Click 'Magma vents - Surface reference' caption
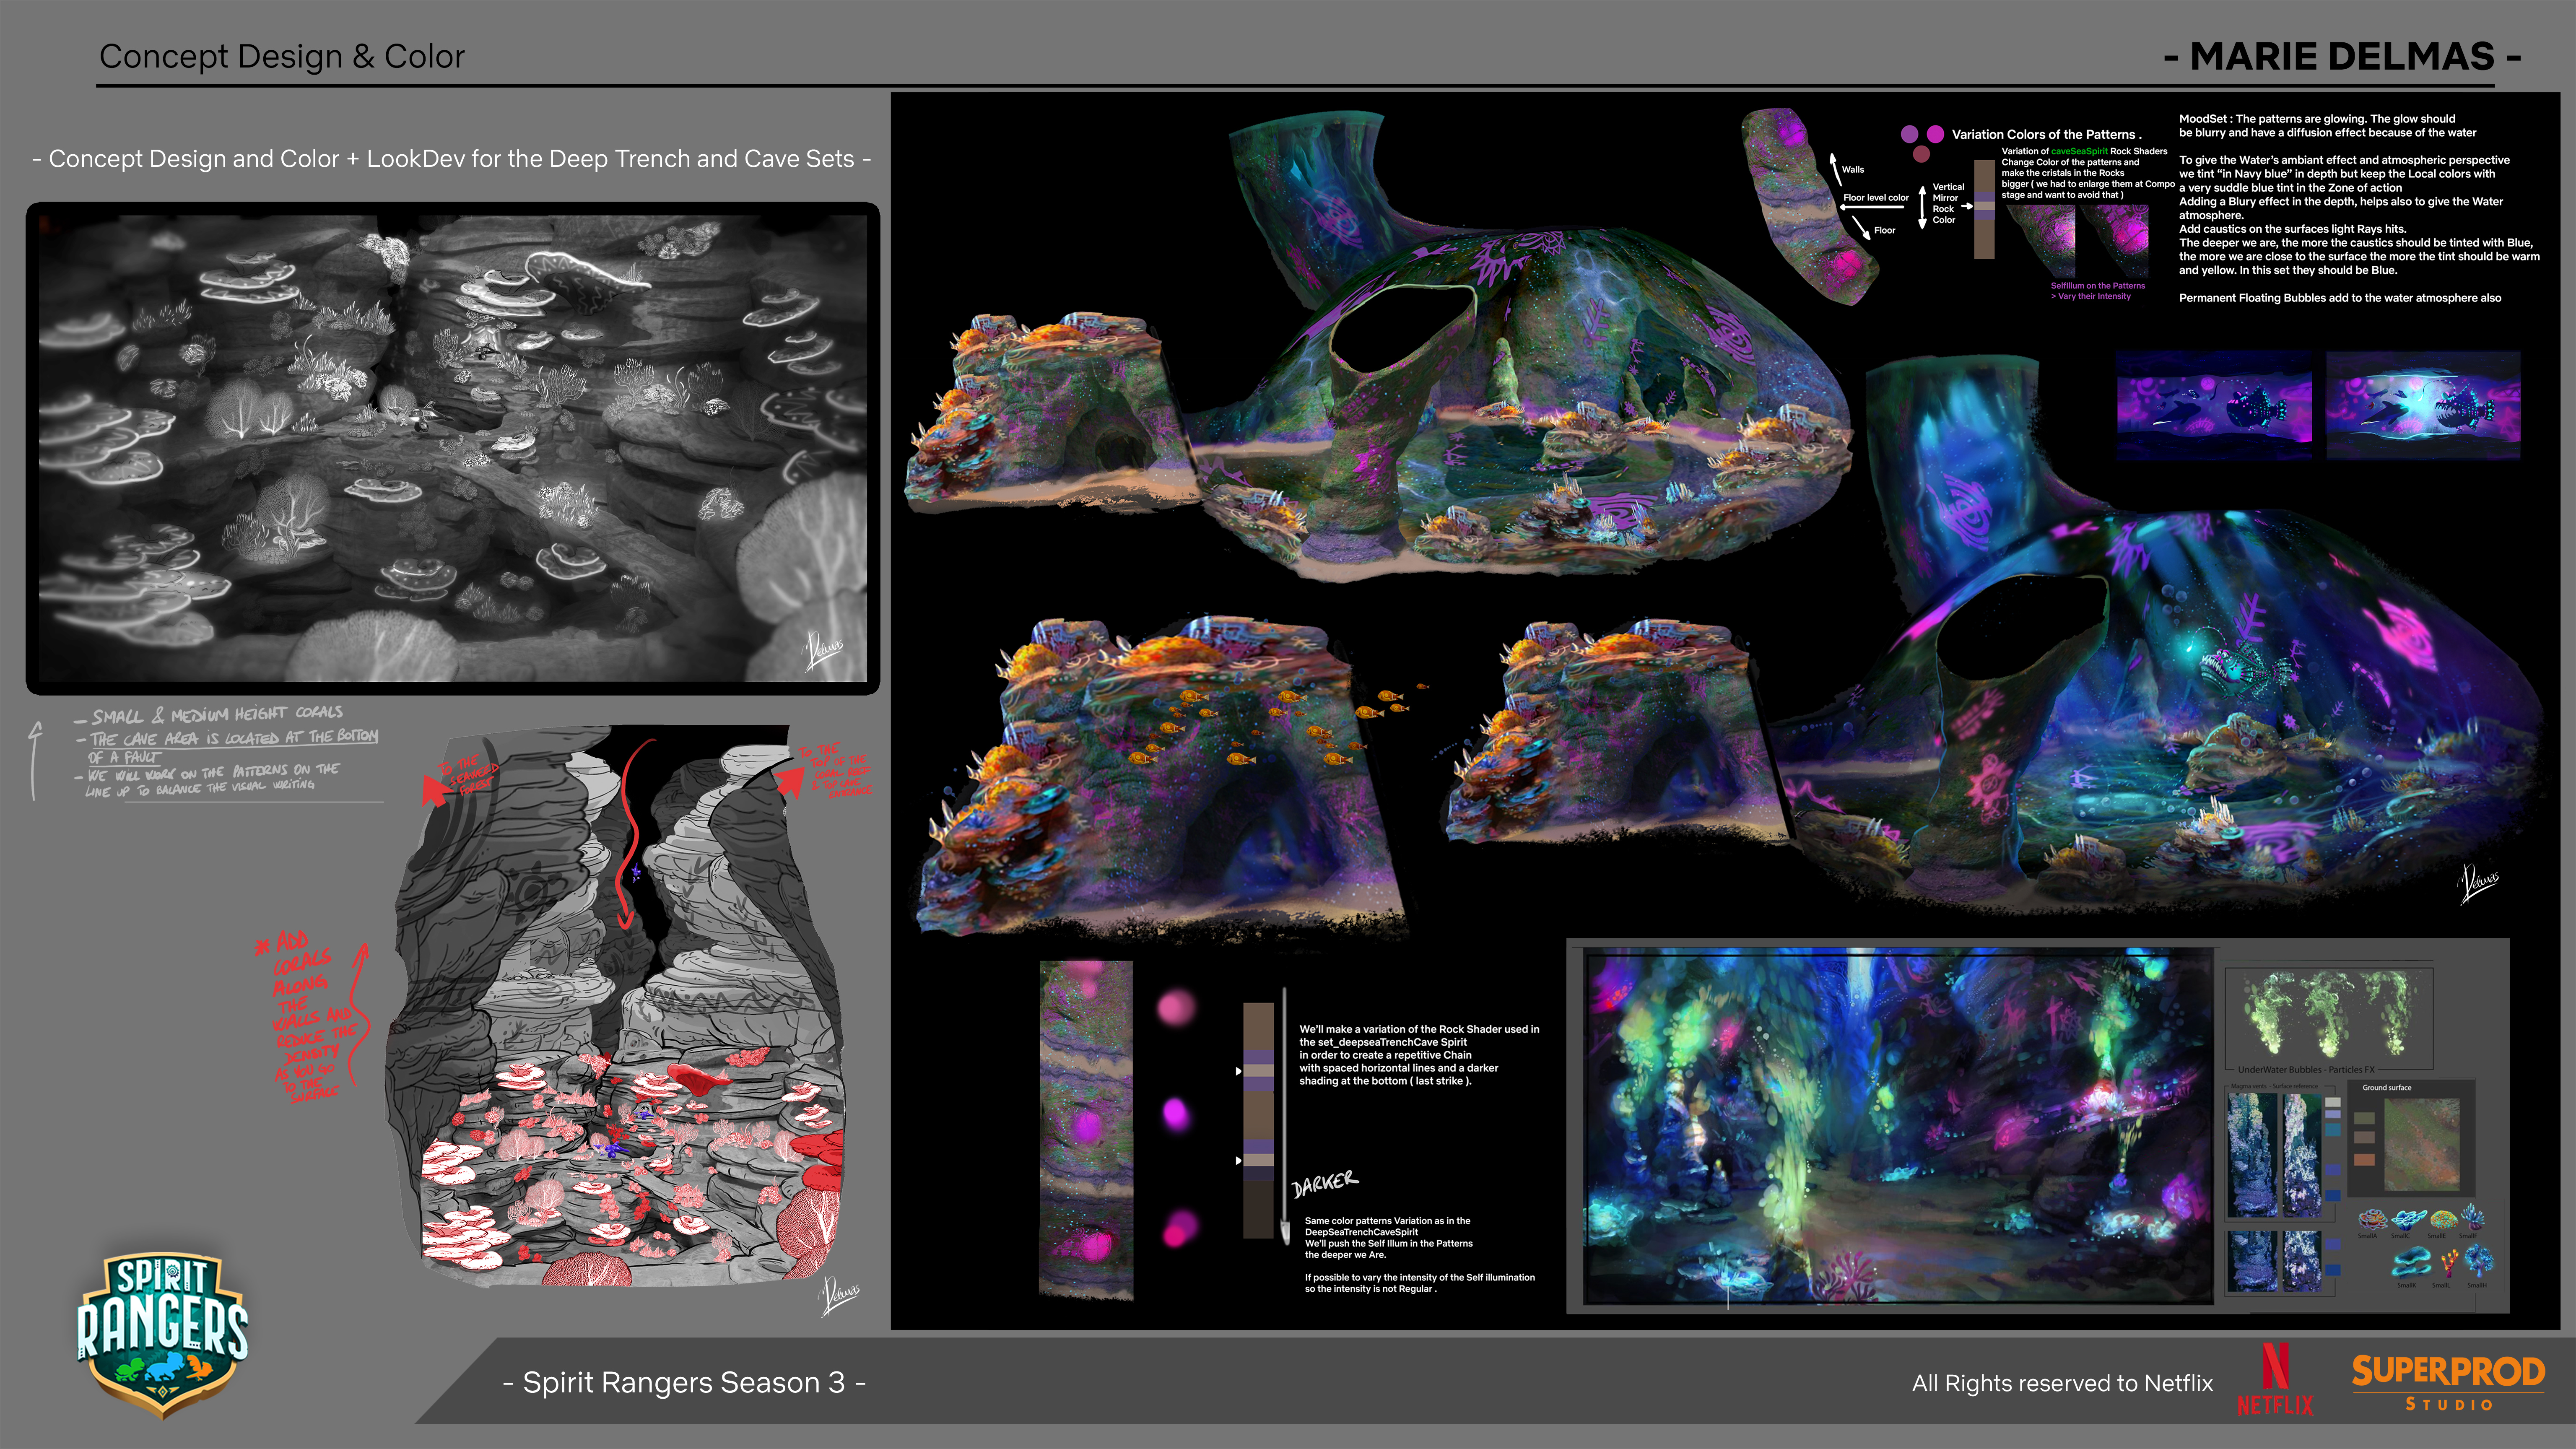 tap(2275, 1086)
